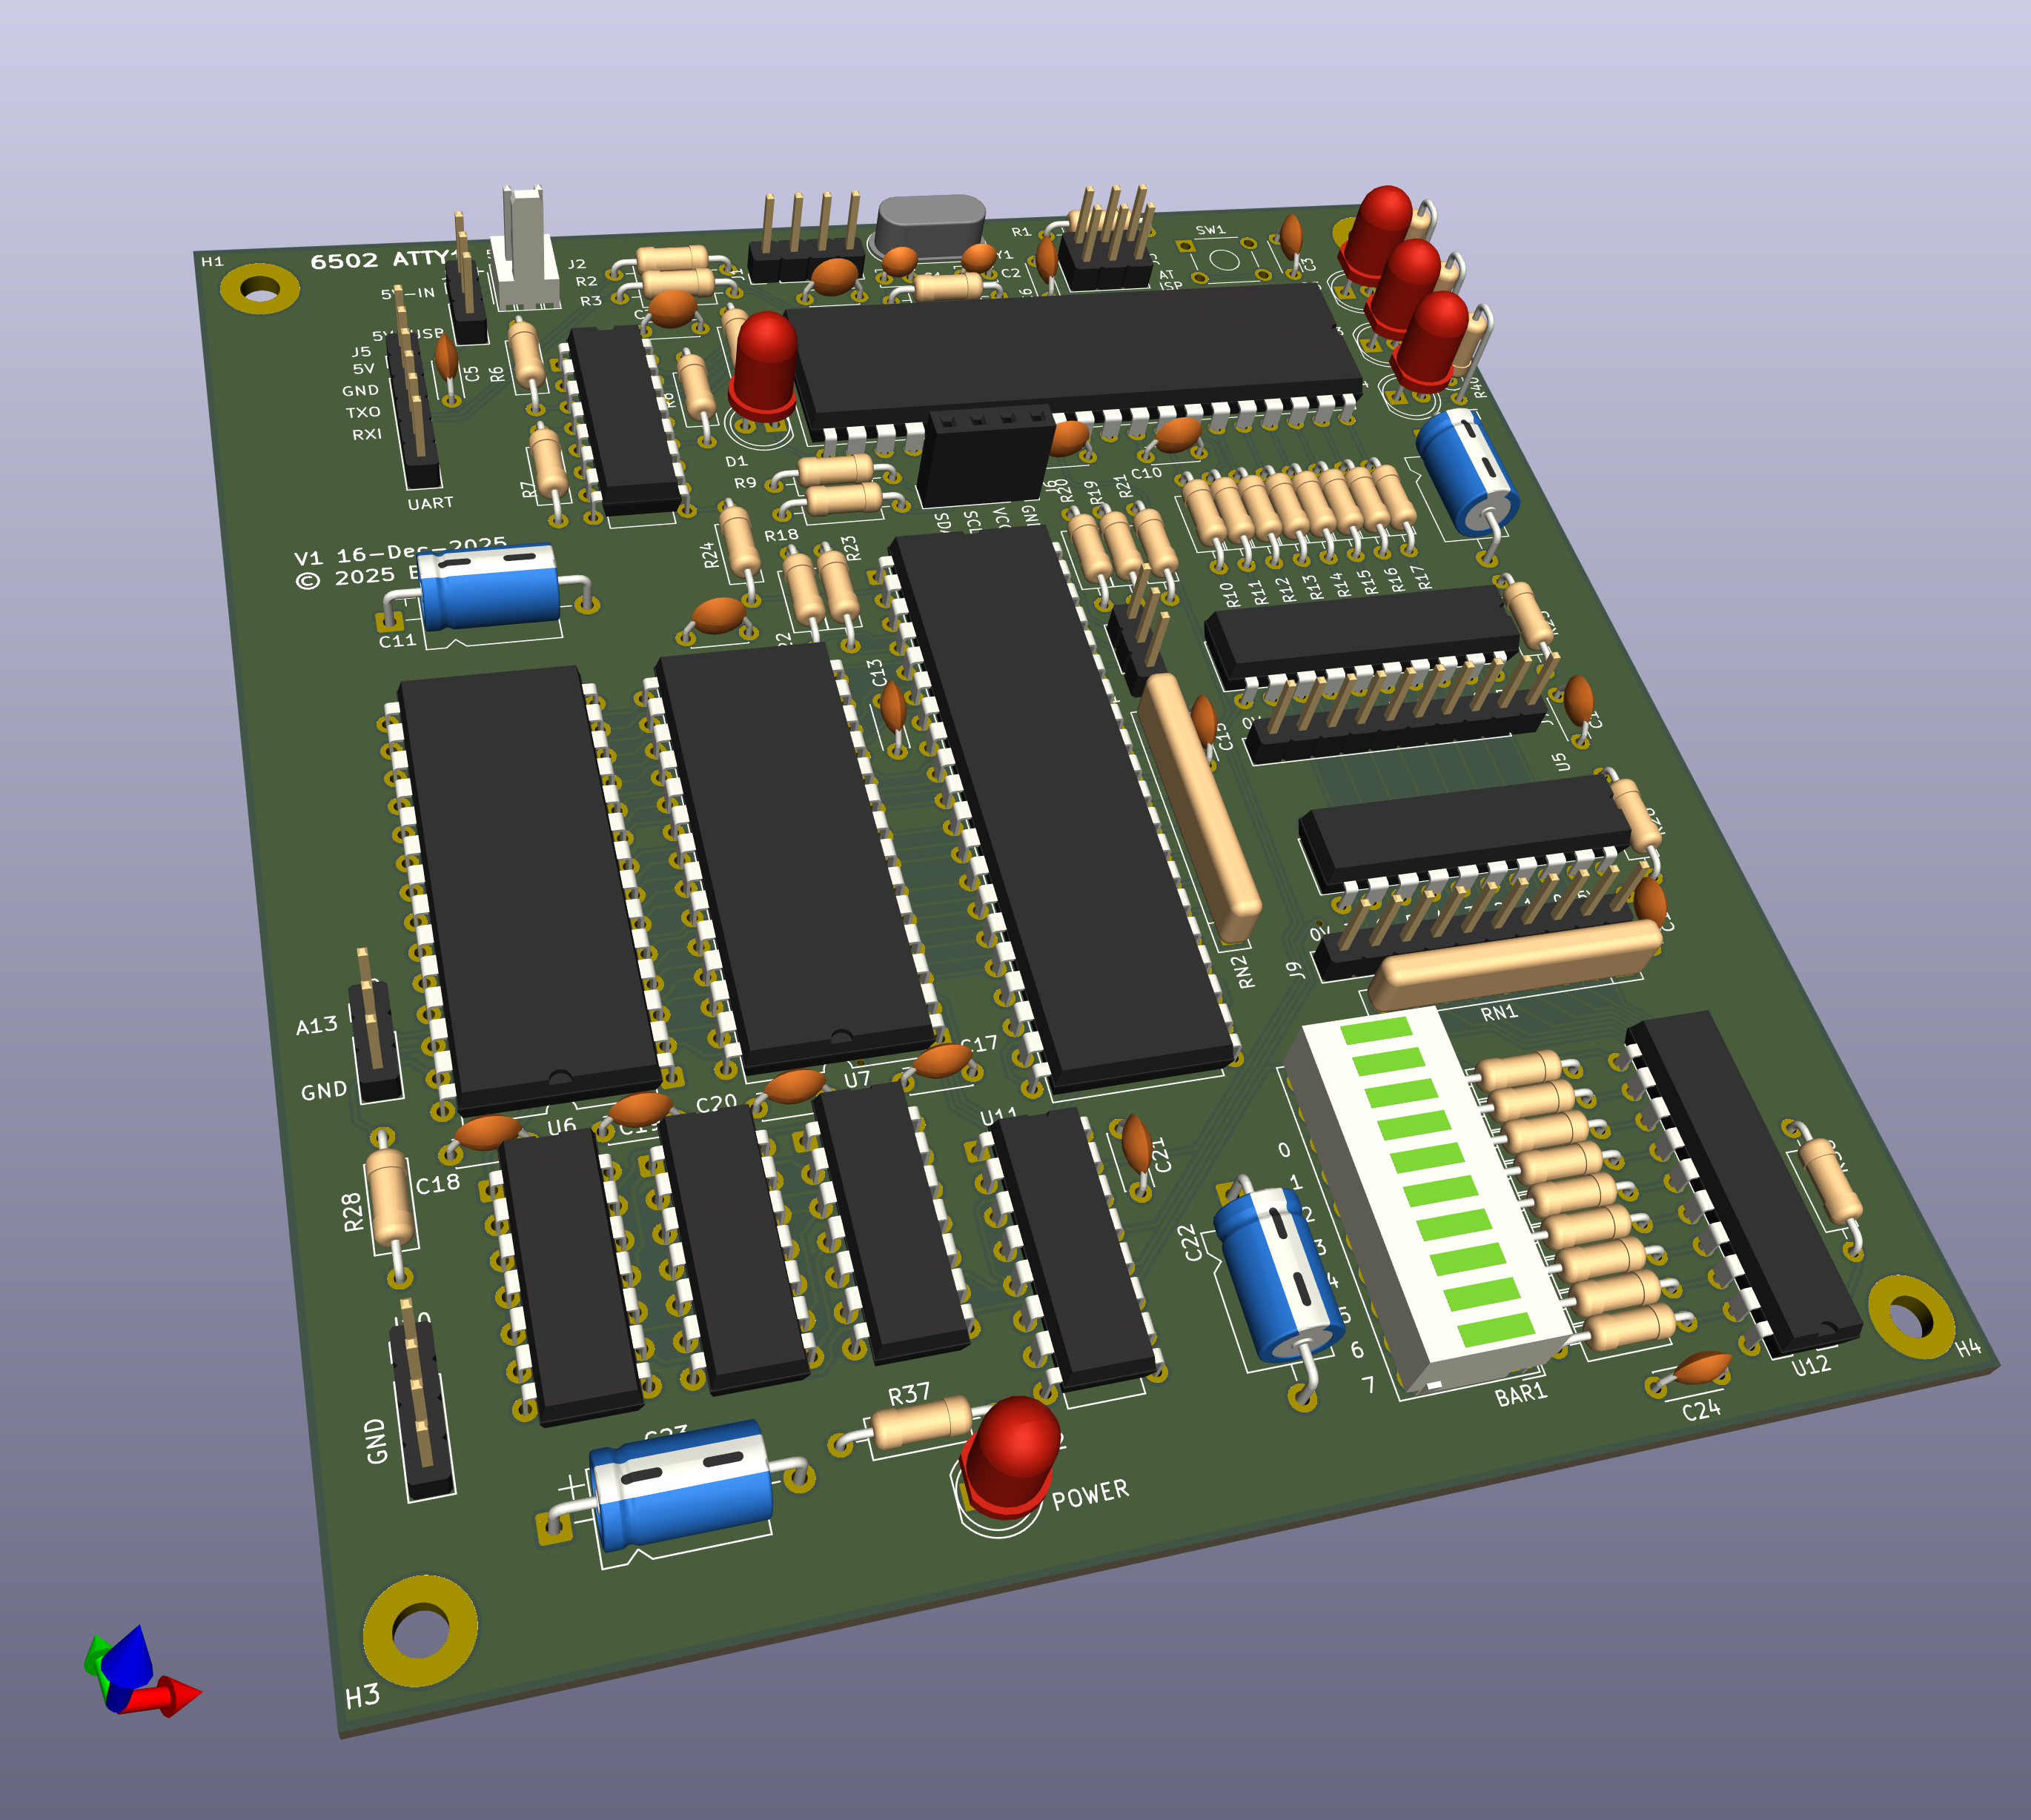Click the "V1 16-Dec-2025" version text
The image size is (2031, 1820).
tap(400, 553)
